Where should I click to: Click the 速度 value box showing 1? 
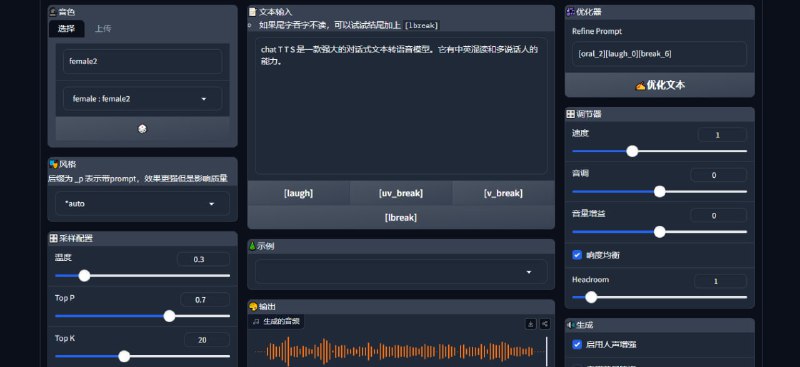click(722, 135)
